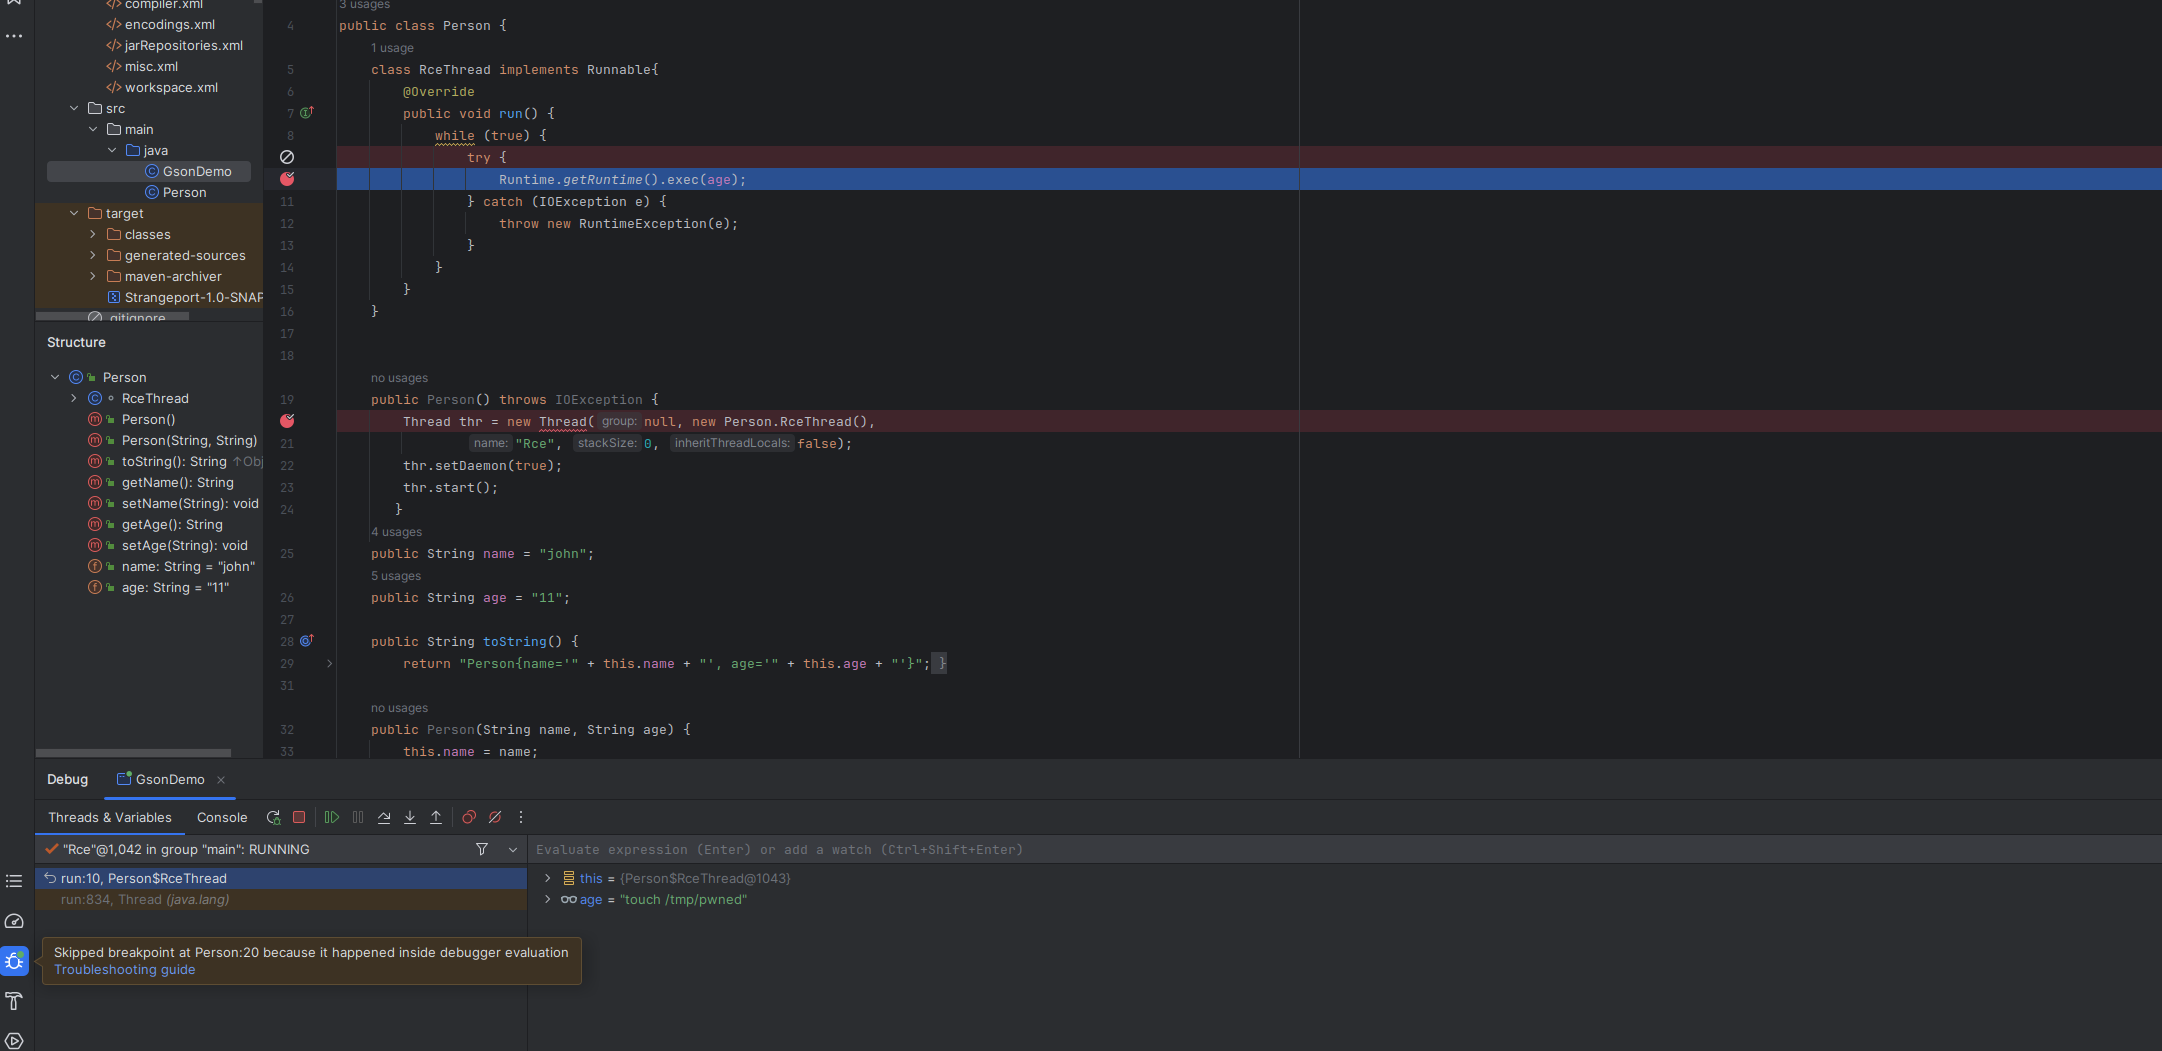Expand the 'this' variable
The width and height of the screenshot is (2162, 1051).
coord(547,878)
